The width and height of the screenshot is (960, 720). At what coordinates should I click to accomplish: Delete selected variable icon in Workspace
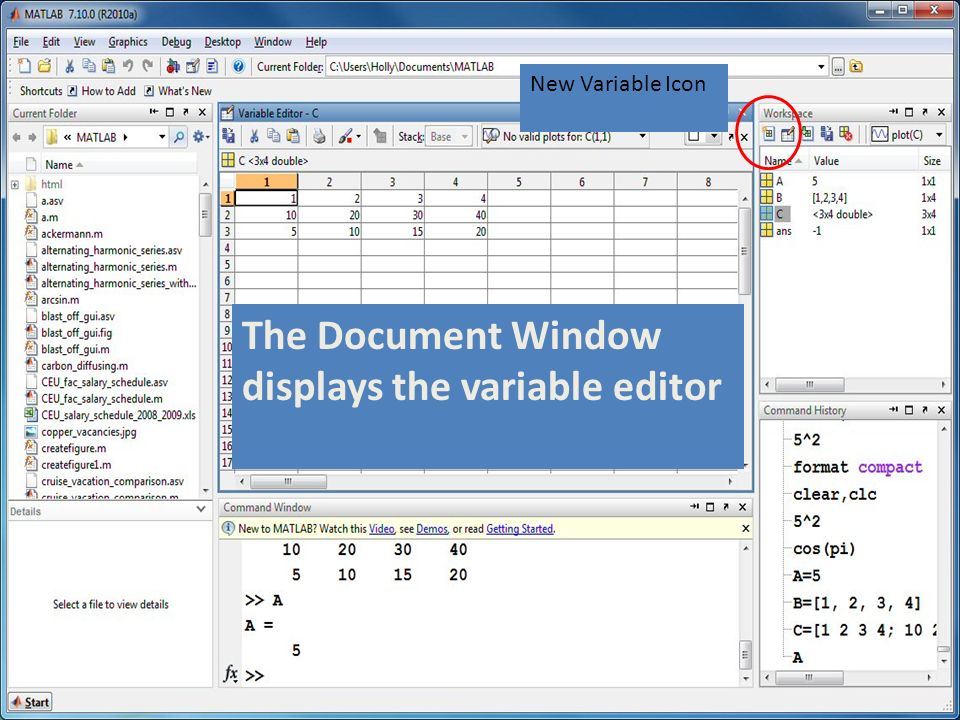[846, 133]
